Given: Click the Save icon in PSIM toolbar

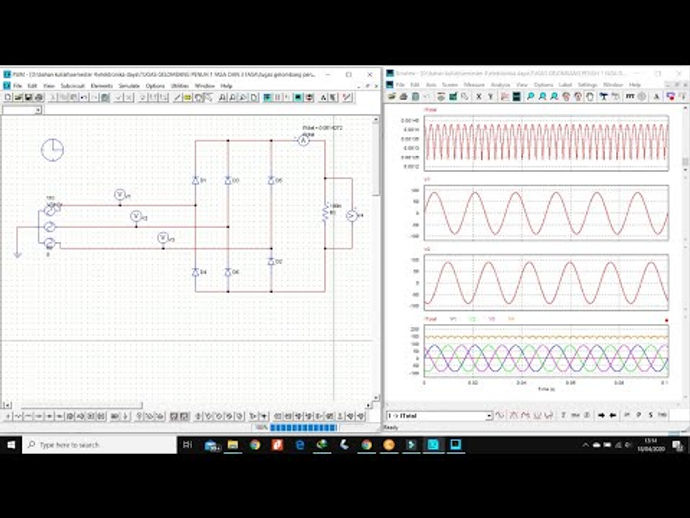Looking at the screenshot, I should [x=28, y=97].
